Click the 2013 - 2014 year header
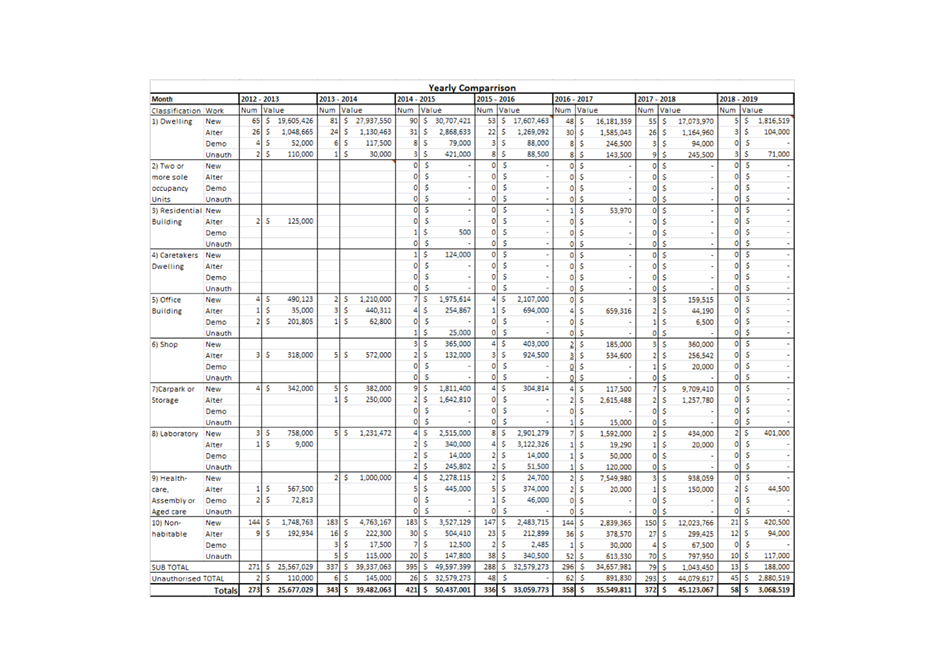 point(339,99)
